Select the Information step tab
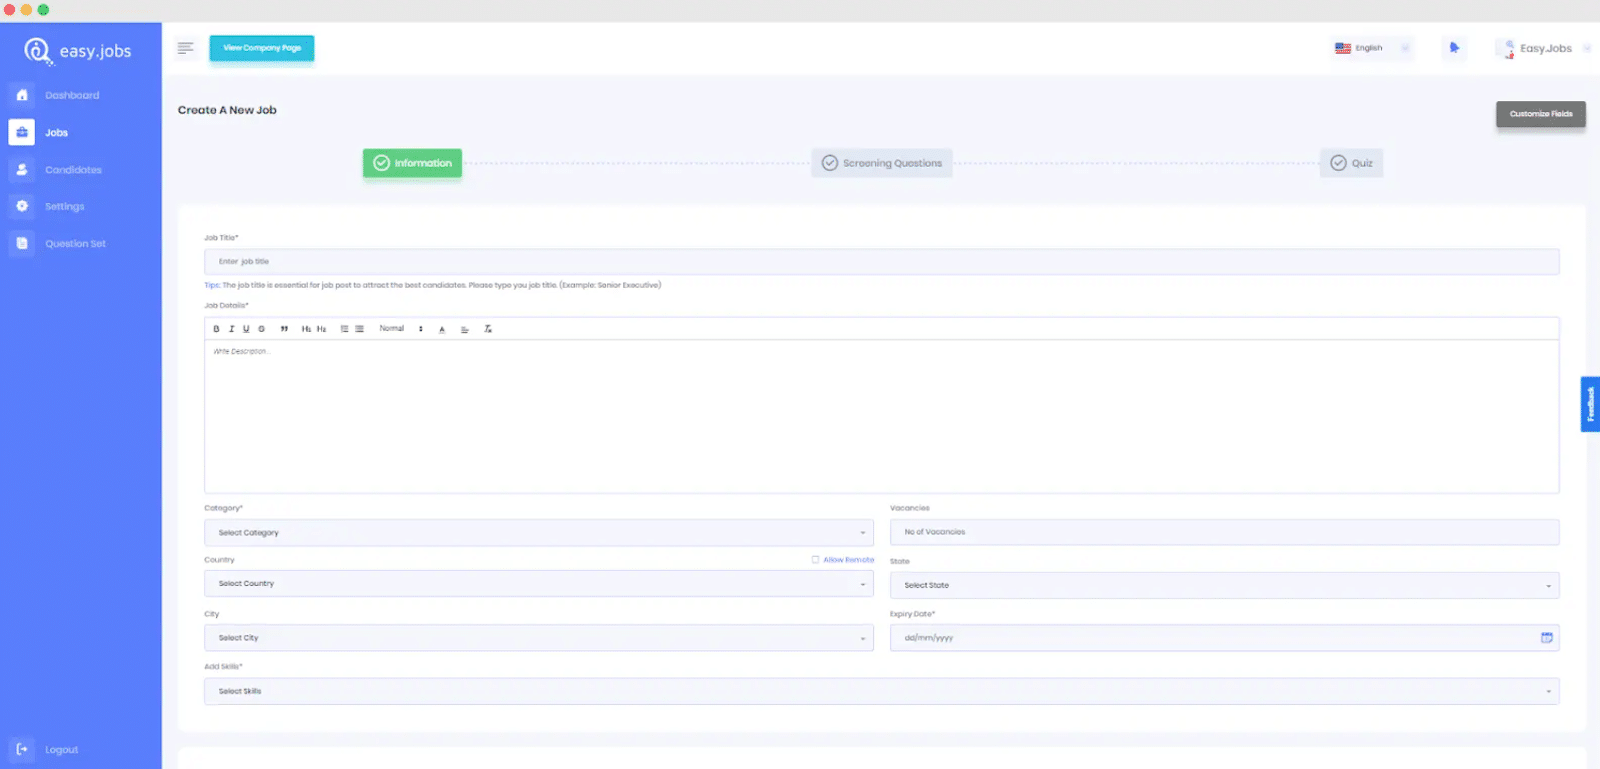This screenshot has height=769, width=1600. click(412, 163)
